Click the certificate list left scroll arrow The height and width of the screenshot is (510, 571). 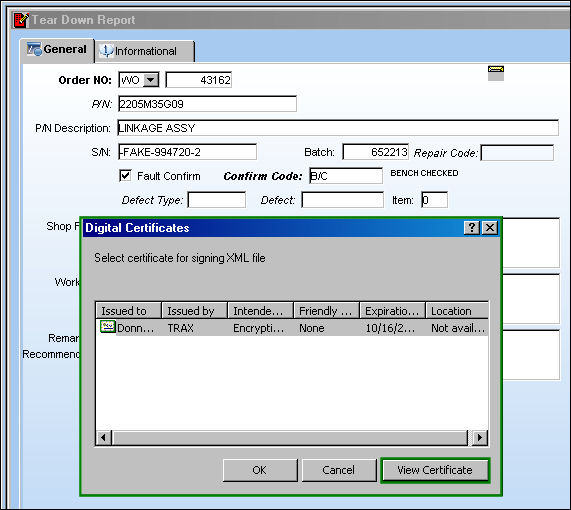(104, 437)
